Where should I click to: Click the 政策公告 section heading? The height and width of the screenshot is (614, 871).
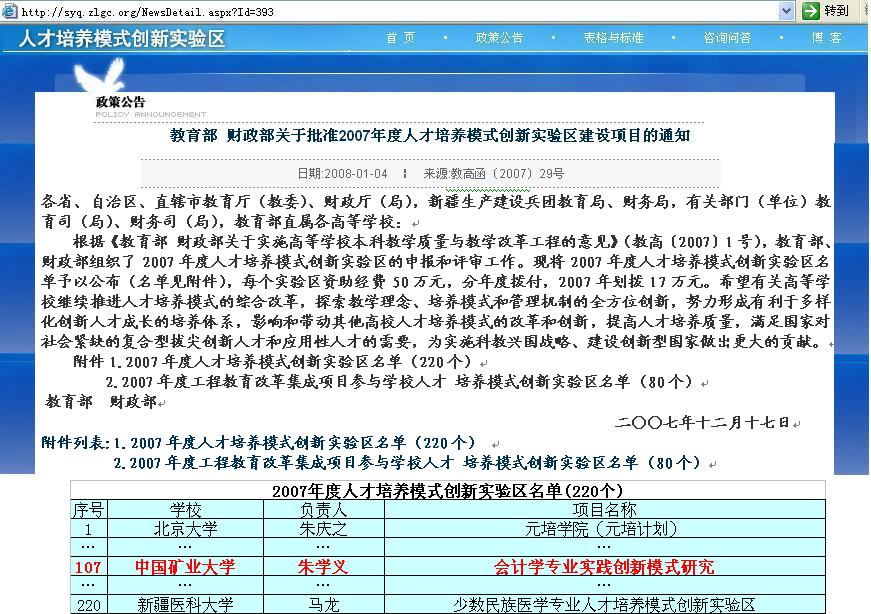point(121,102)
